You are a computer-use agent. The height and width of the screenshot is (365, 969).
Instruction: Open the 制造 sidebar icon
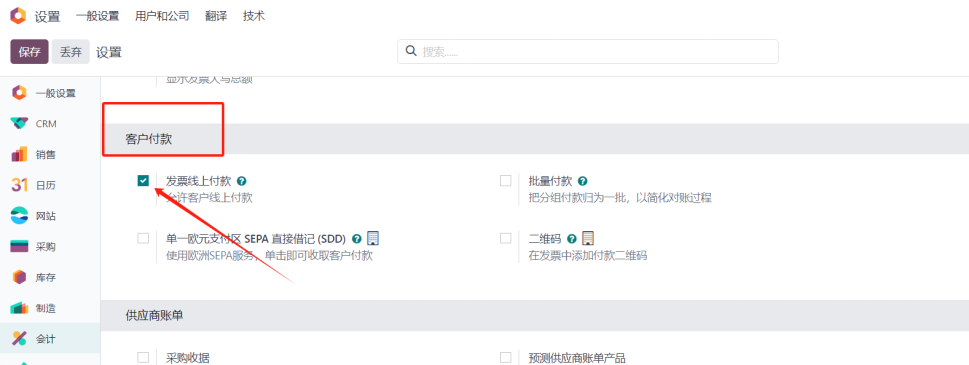(x=19, y=308)
